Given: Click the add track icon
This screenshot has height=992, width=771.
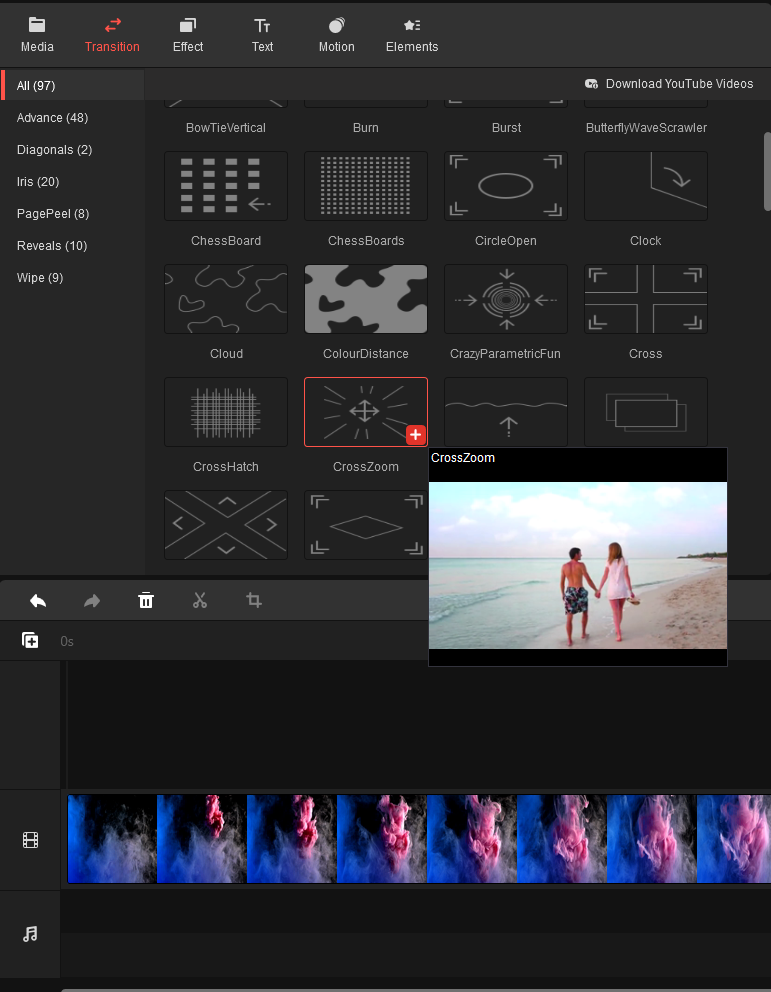Looking at the screenshot, I should 30,640.
